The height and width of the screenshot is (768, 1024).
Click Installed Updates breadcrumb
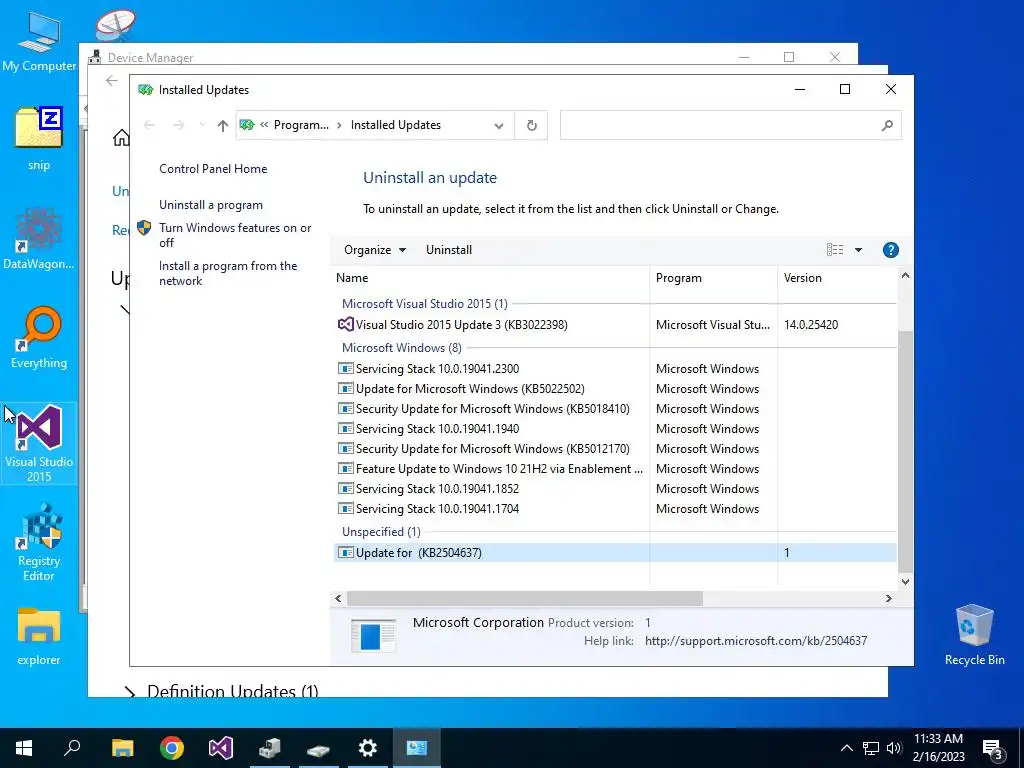click(x=396, y=125)
